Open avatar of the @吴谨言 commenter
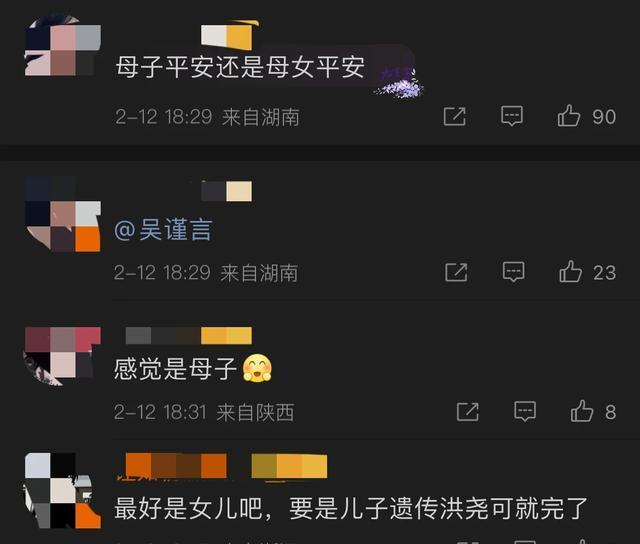The image size is (640, 544). pyautogui.click(x=63, y=214)
